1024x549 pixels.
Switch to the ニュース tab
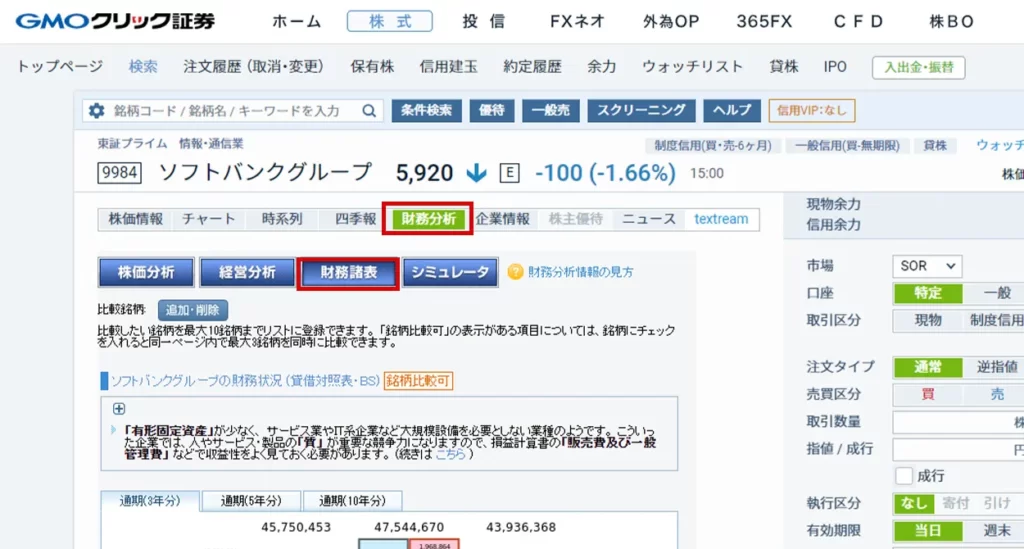(648, 219)
